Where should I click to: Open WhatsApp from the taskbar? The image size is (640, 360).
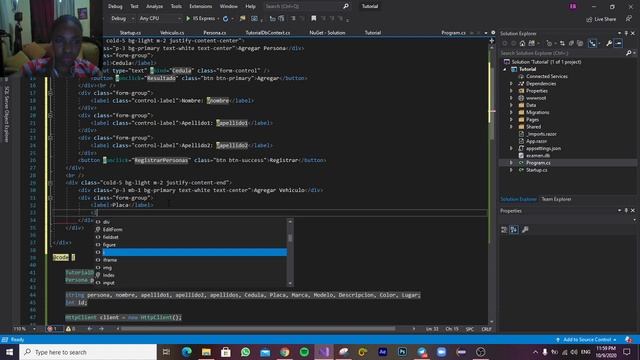[245, 352]
